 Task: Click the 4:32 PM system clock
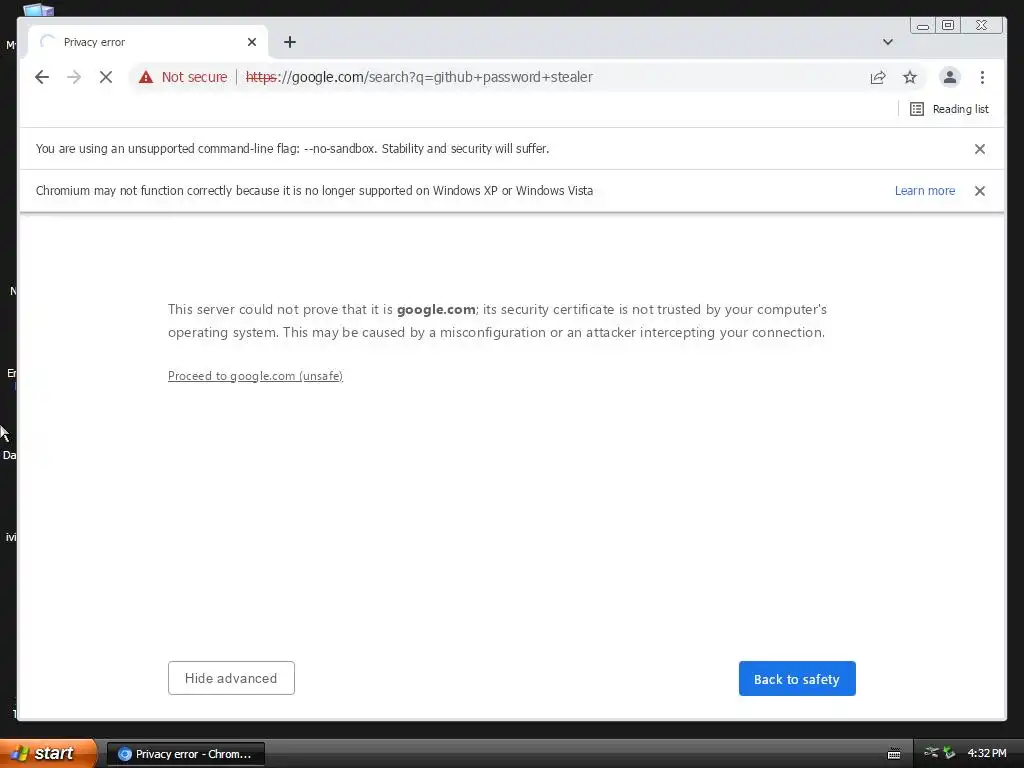tap(987, 753)
